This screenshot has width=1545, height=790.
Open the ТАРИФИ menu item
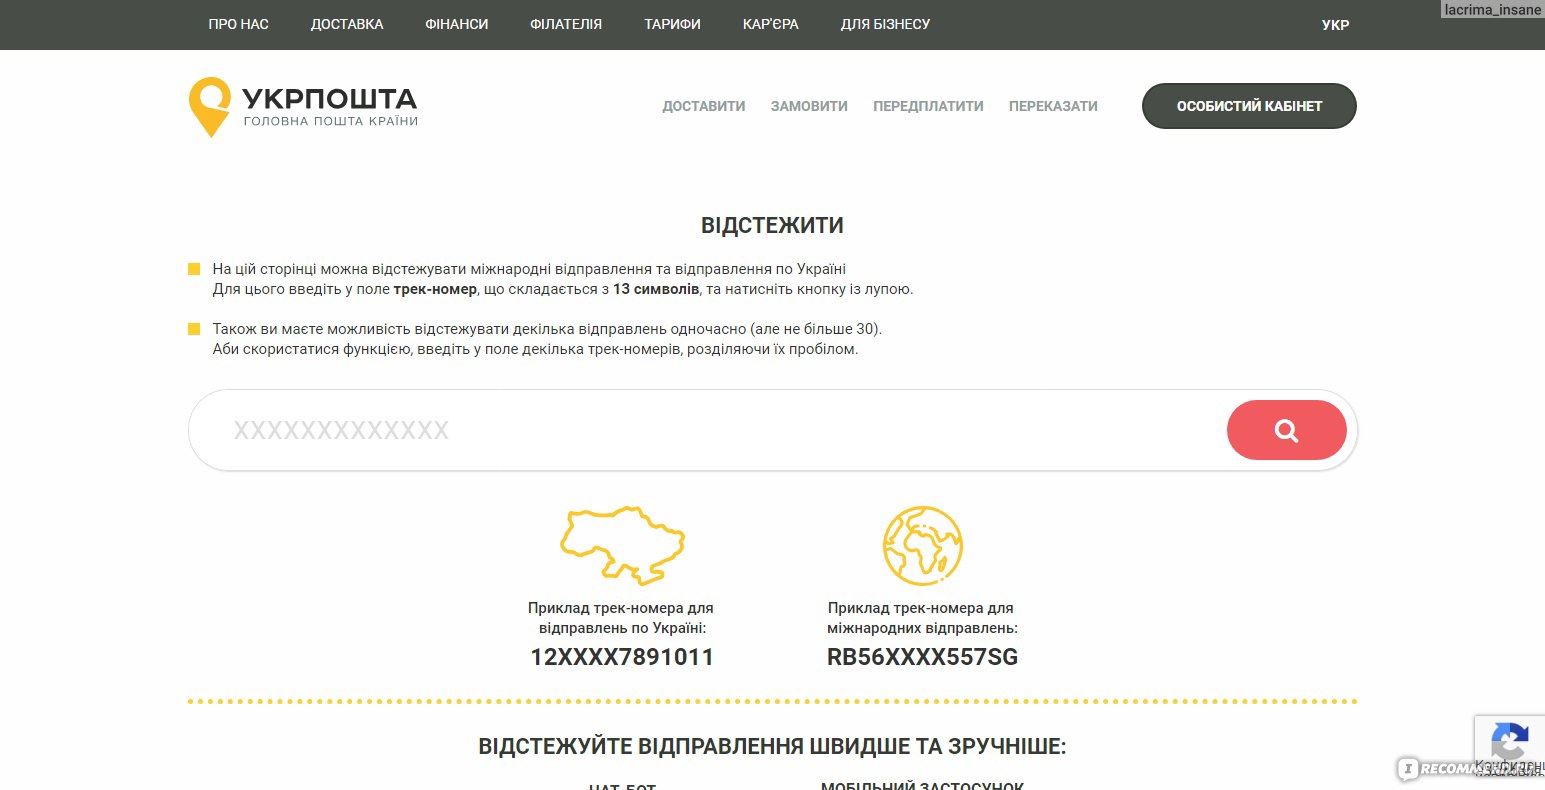pyautogui.click(x=672, y=24)
